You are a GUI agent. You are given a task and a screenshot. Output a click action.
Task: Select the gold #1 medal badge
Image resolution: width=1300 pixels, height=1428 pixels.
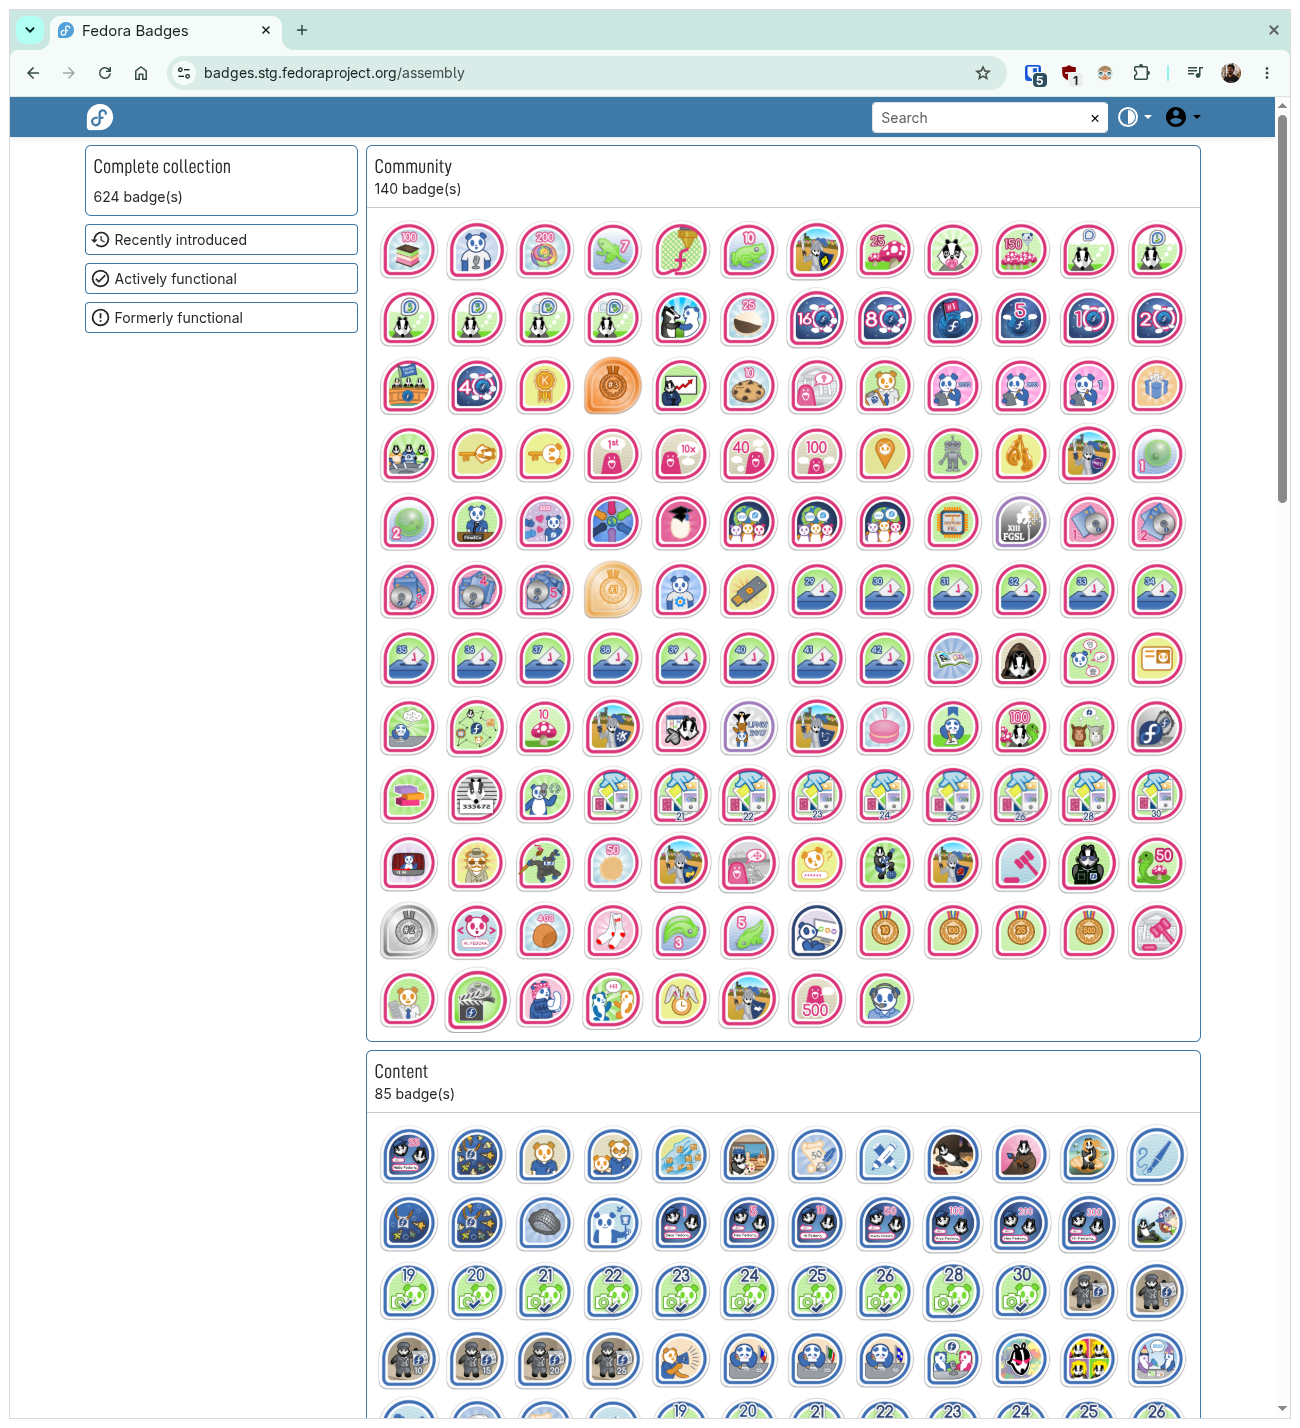(x=613, y=590)
